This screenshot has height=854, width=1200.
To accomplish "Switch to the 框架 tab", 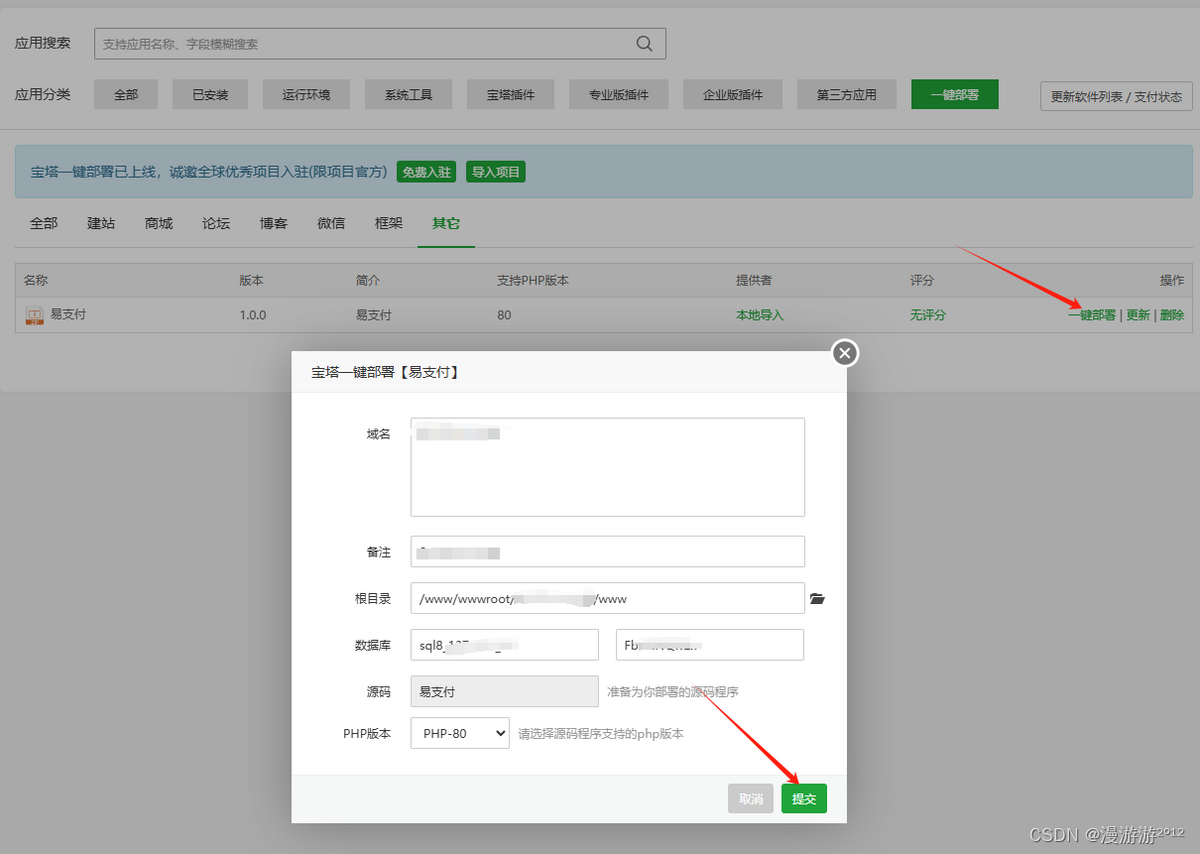I will click(389, 223).
